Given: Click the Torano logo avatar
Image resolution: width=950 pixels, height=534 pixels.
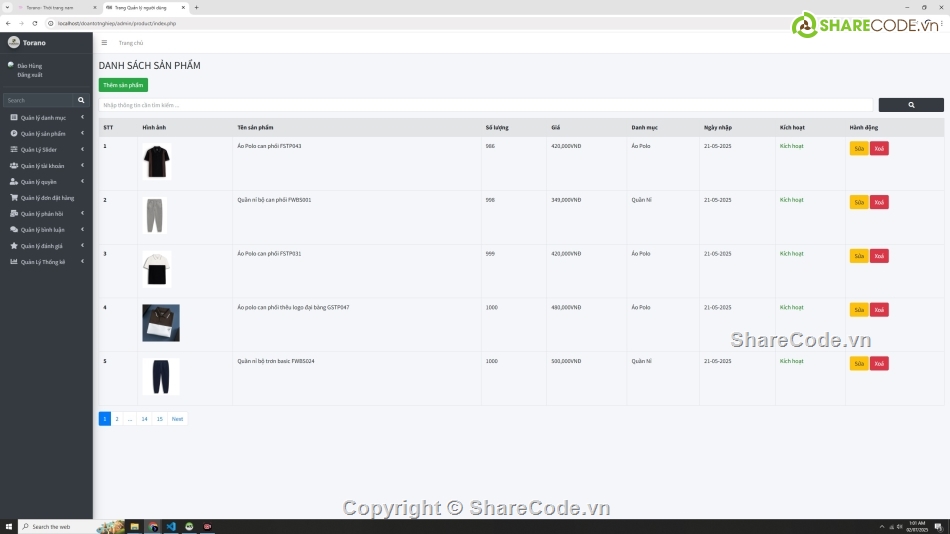Looking at the screenshot, I should click(13, 42).
